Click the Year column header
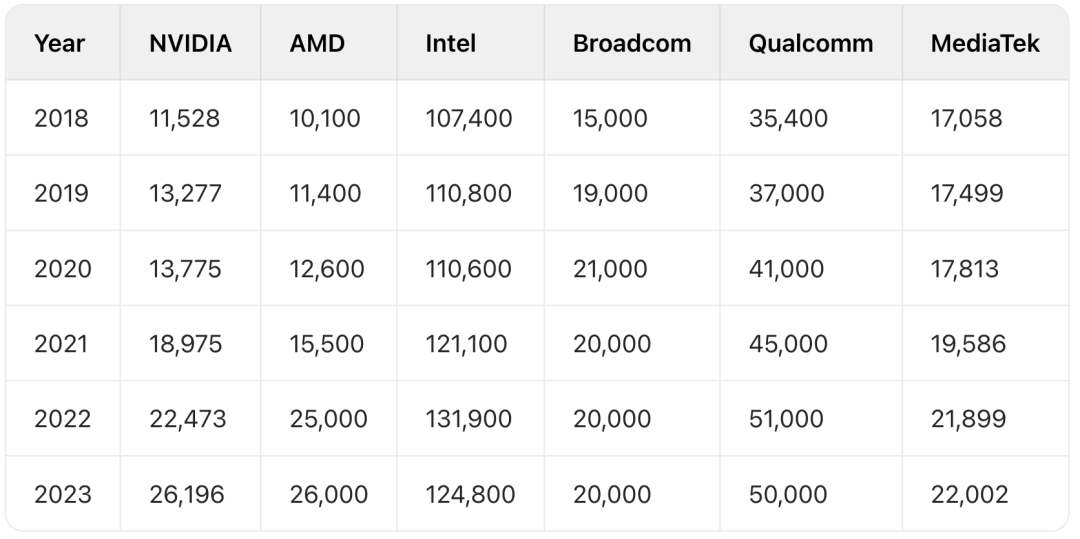1080x539 pixels. [60, 43]
